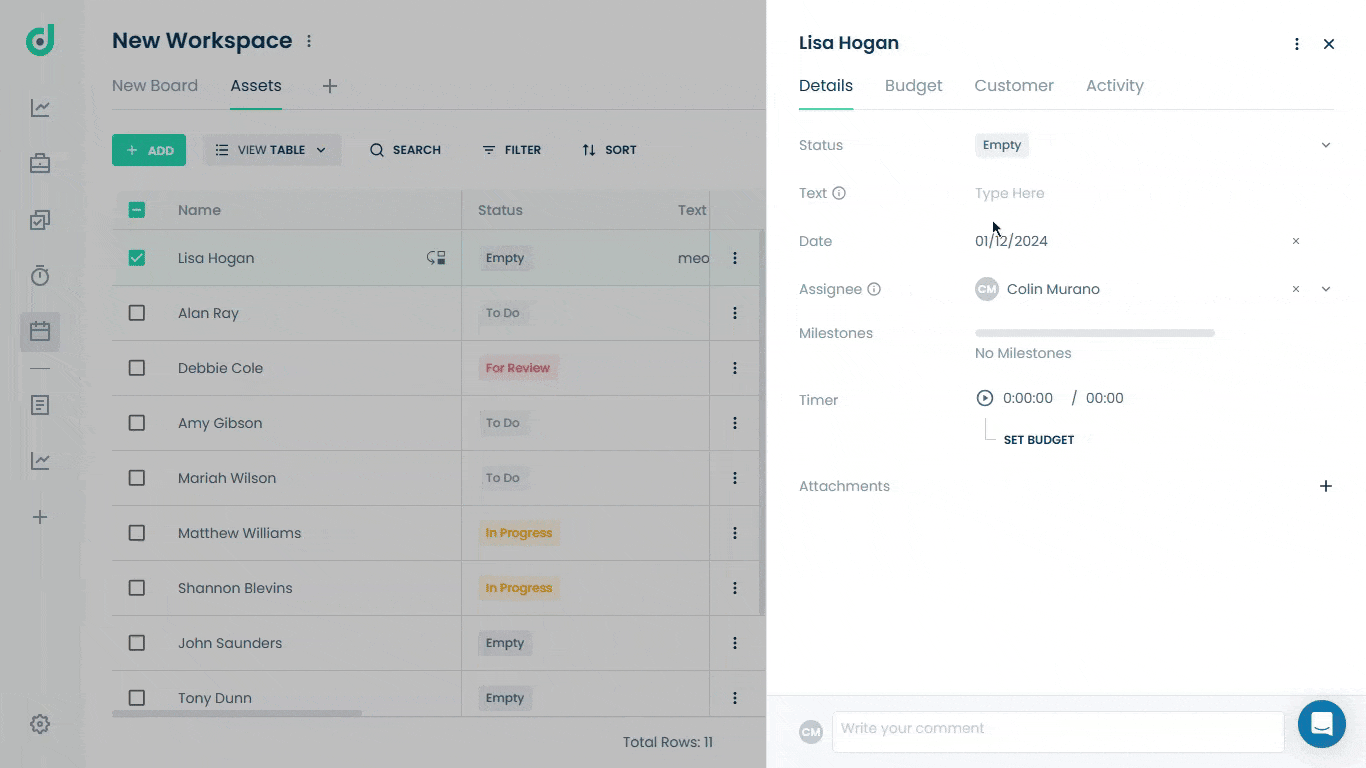1366x768 pixels.
Task: Open the calendar icon in sidebar
Action: (40, 331)
